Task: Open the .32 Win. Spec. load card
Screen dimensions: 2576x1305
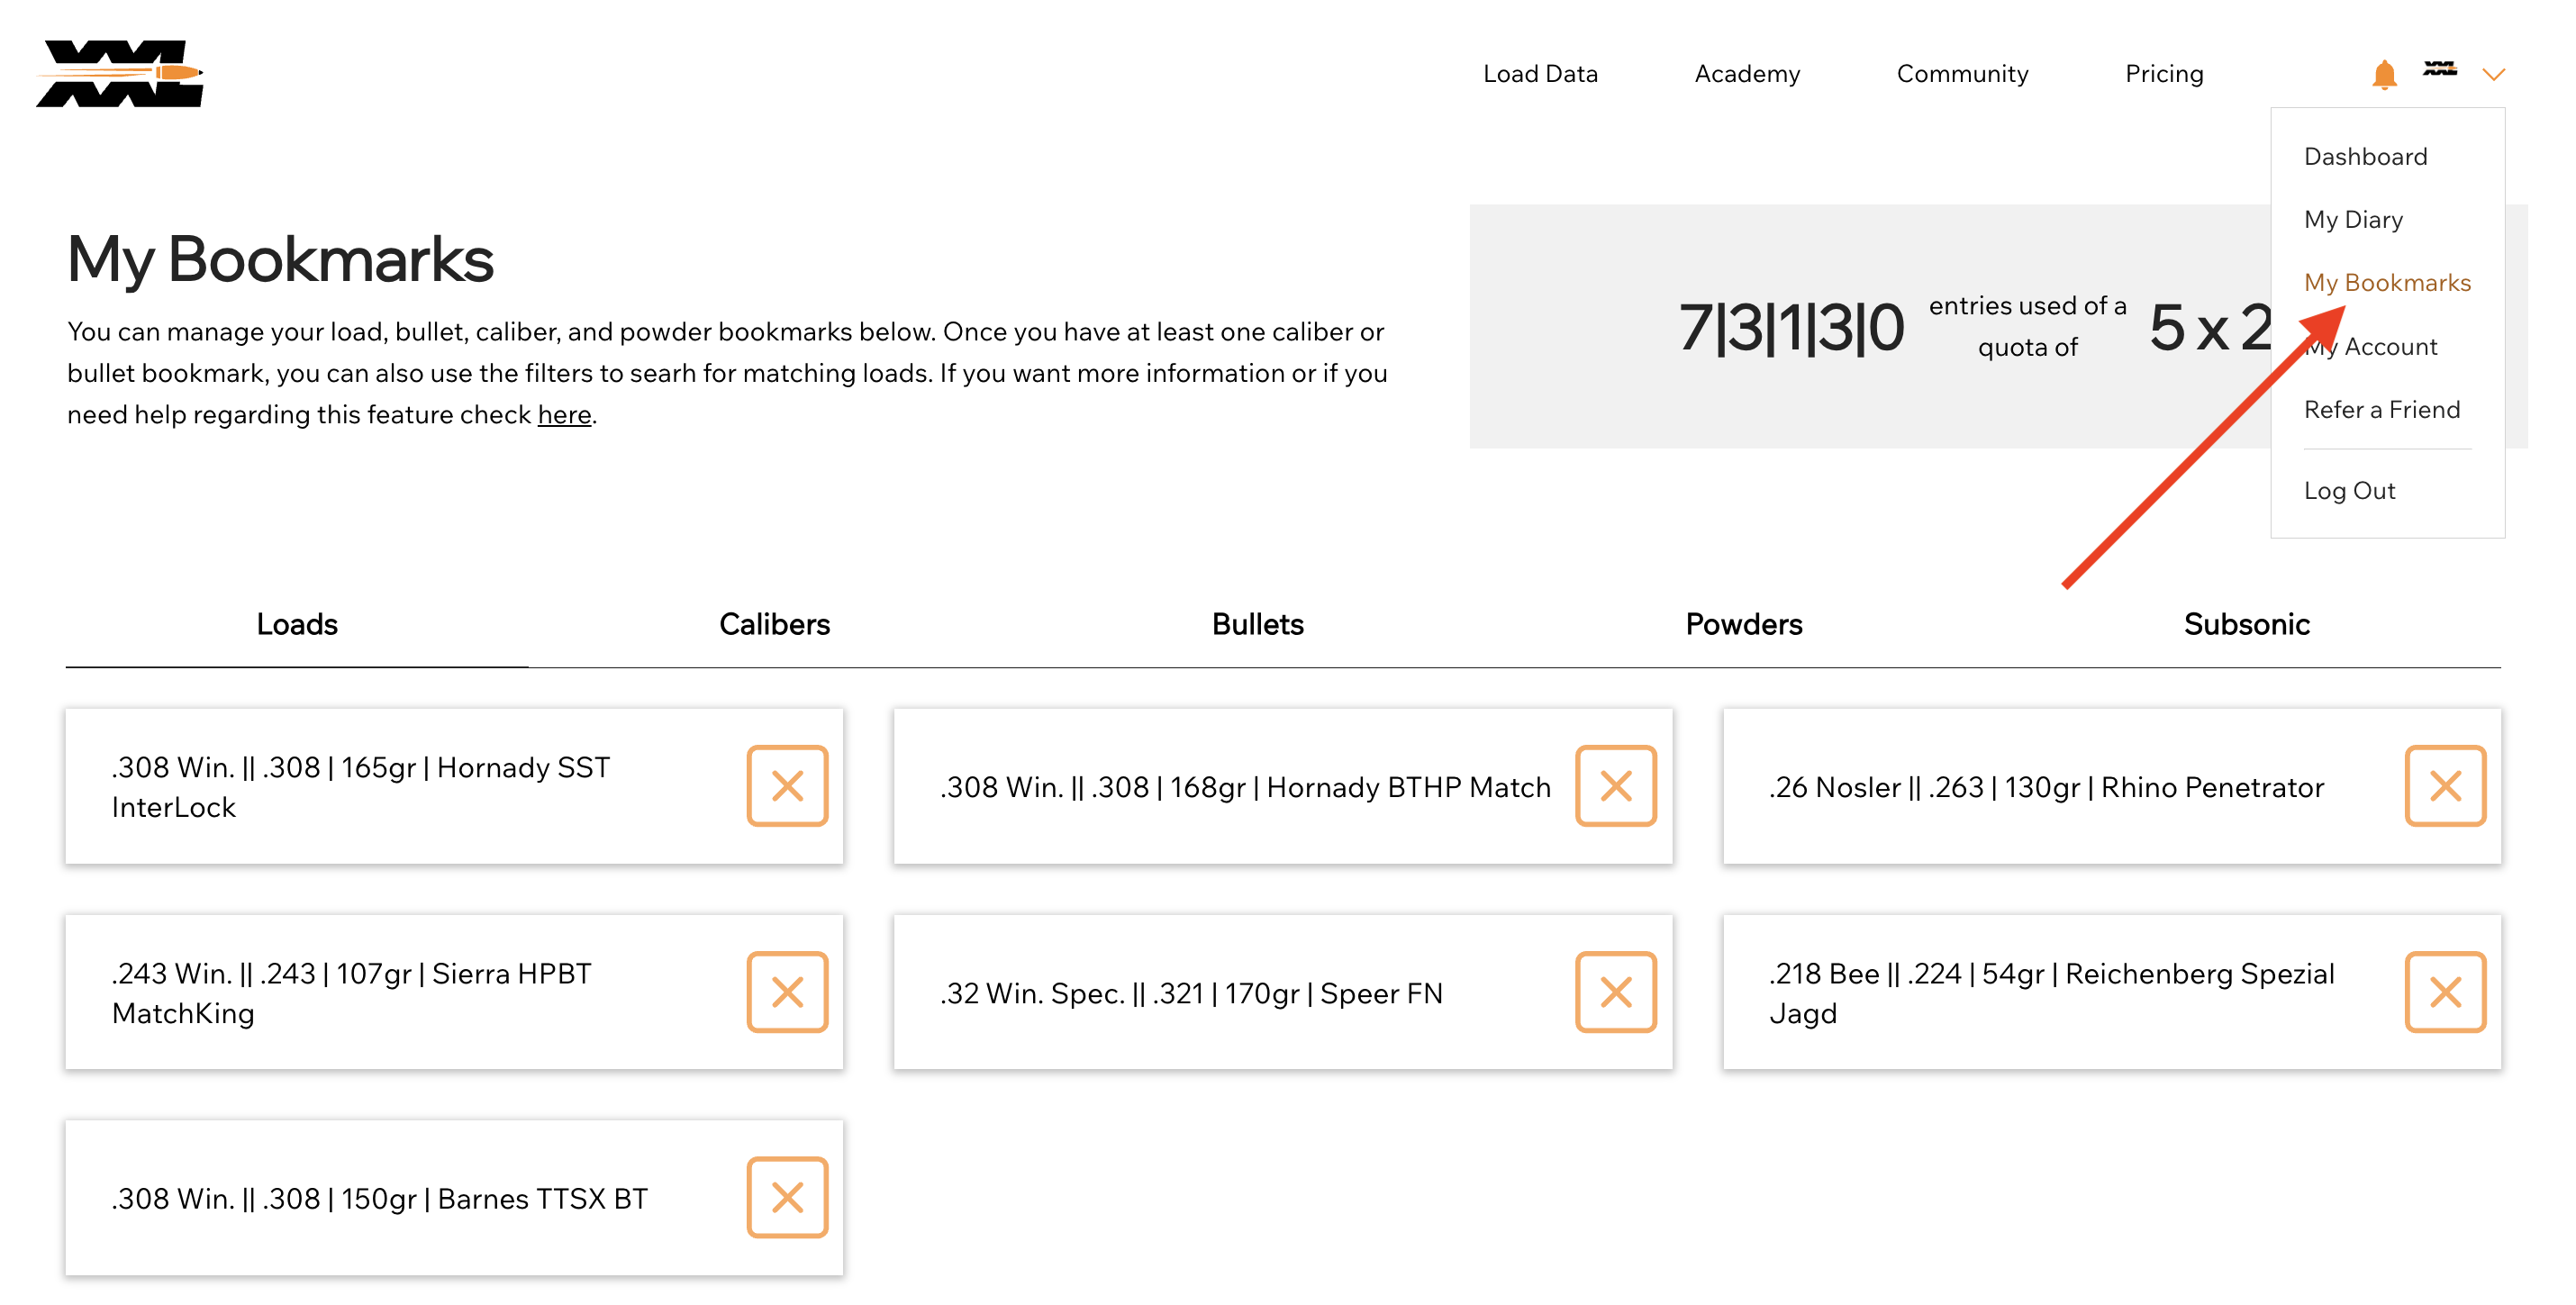Action: (1190, 993)
